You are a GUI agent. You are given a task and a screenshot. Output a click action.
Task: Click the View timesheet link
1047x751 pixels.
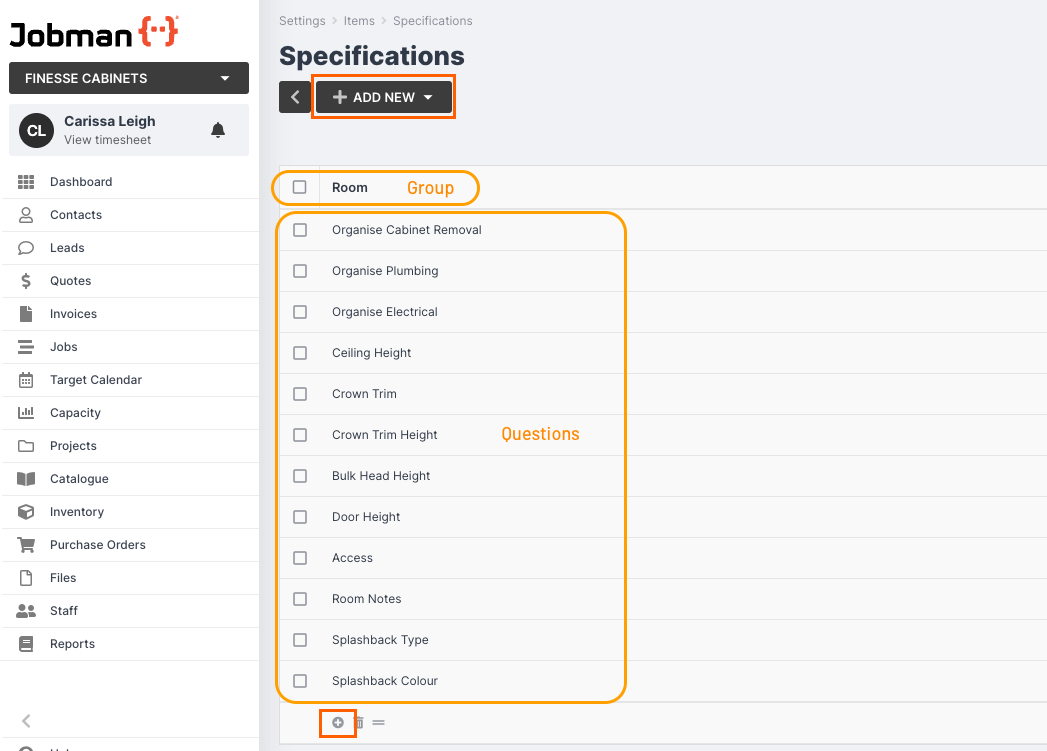pos(108,140)
